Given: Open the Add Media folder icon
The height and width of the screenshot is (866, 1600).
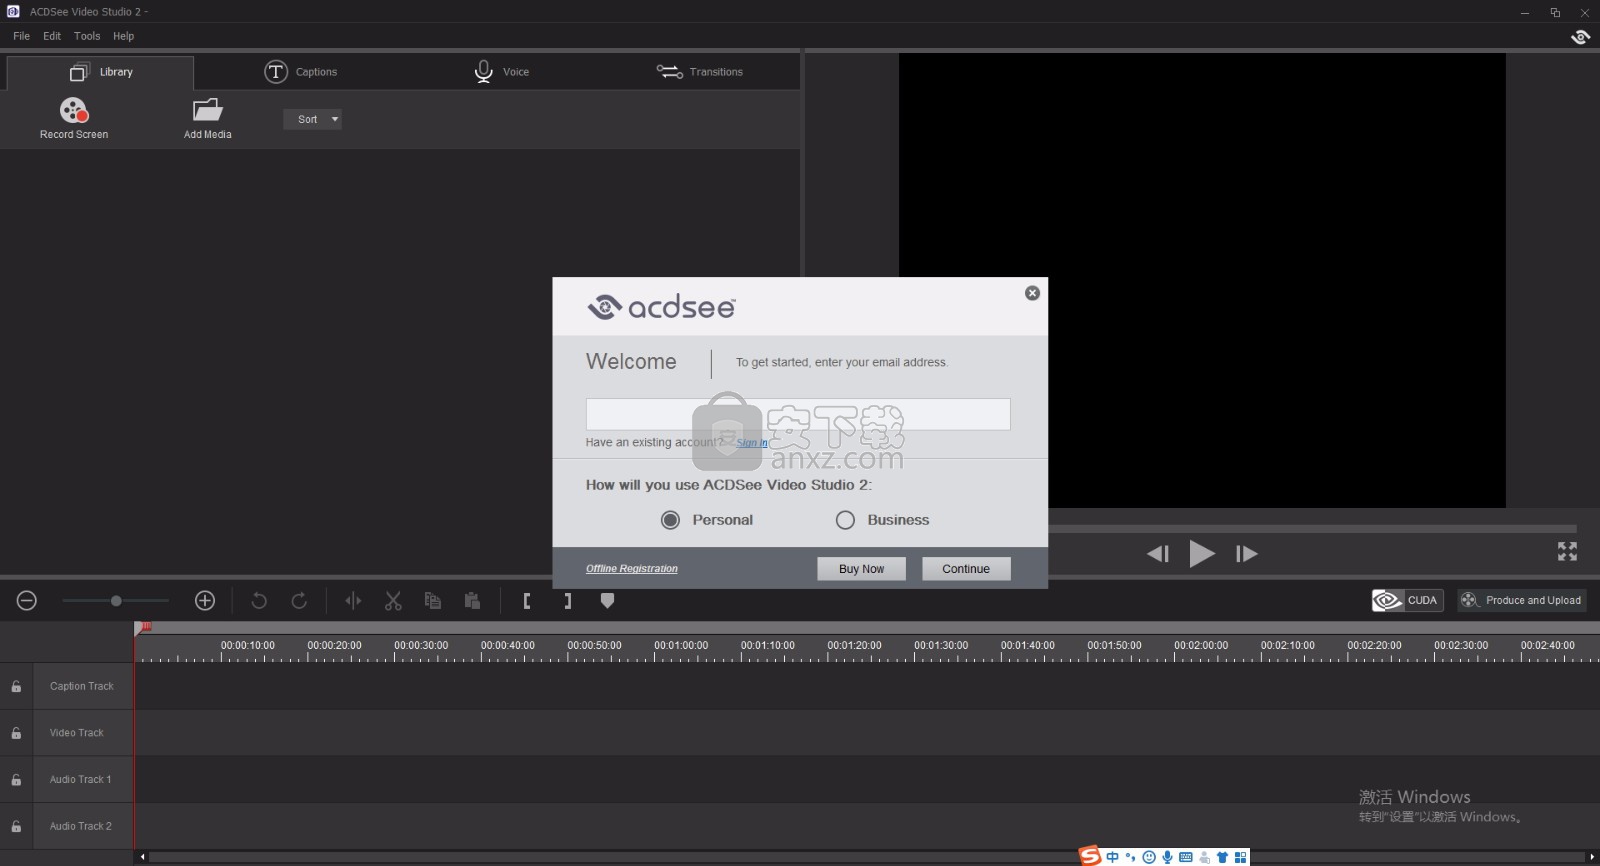Looking at the screenshot, I should (x=207, y=110).
